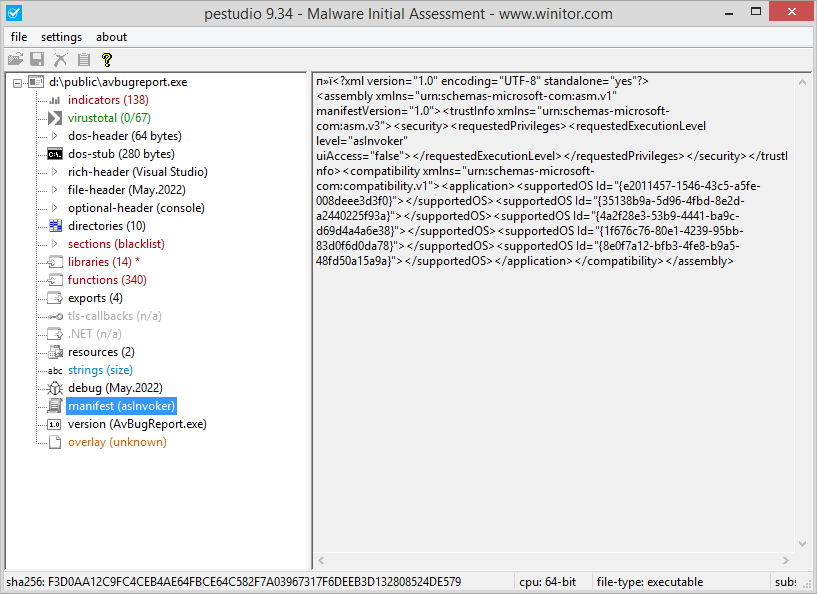
Task: Click the sha256 hash in status bar
Action: tap(233, 582)
